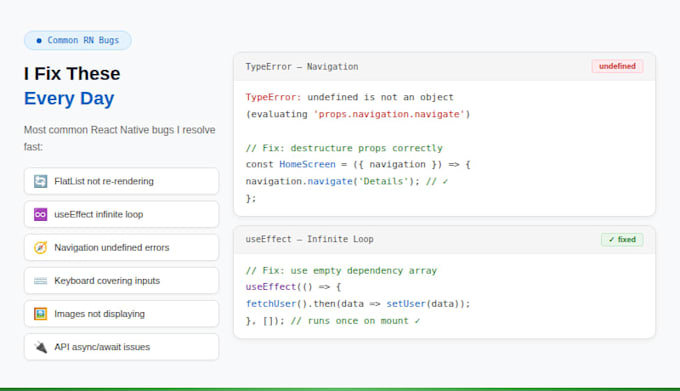The height and width of the screenshot is (391, 680).
Task: Click the purple infinity loop icon
Action: [x=40, y=214]
